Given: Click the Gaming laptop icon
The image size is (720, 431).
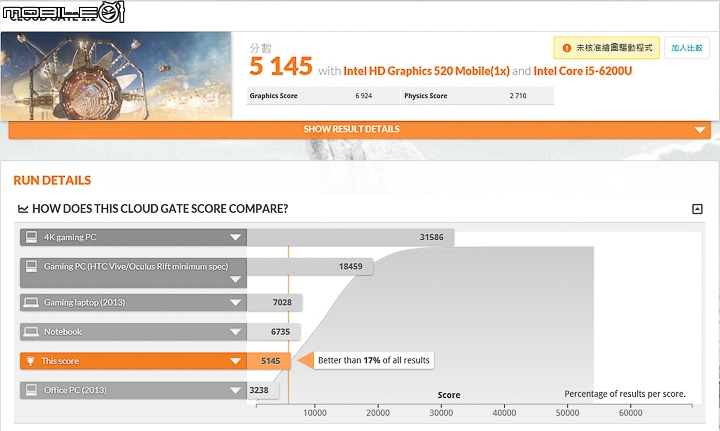Looking at the screenshot, I should coord(31,302).
